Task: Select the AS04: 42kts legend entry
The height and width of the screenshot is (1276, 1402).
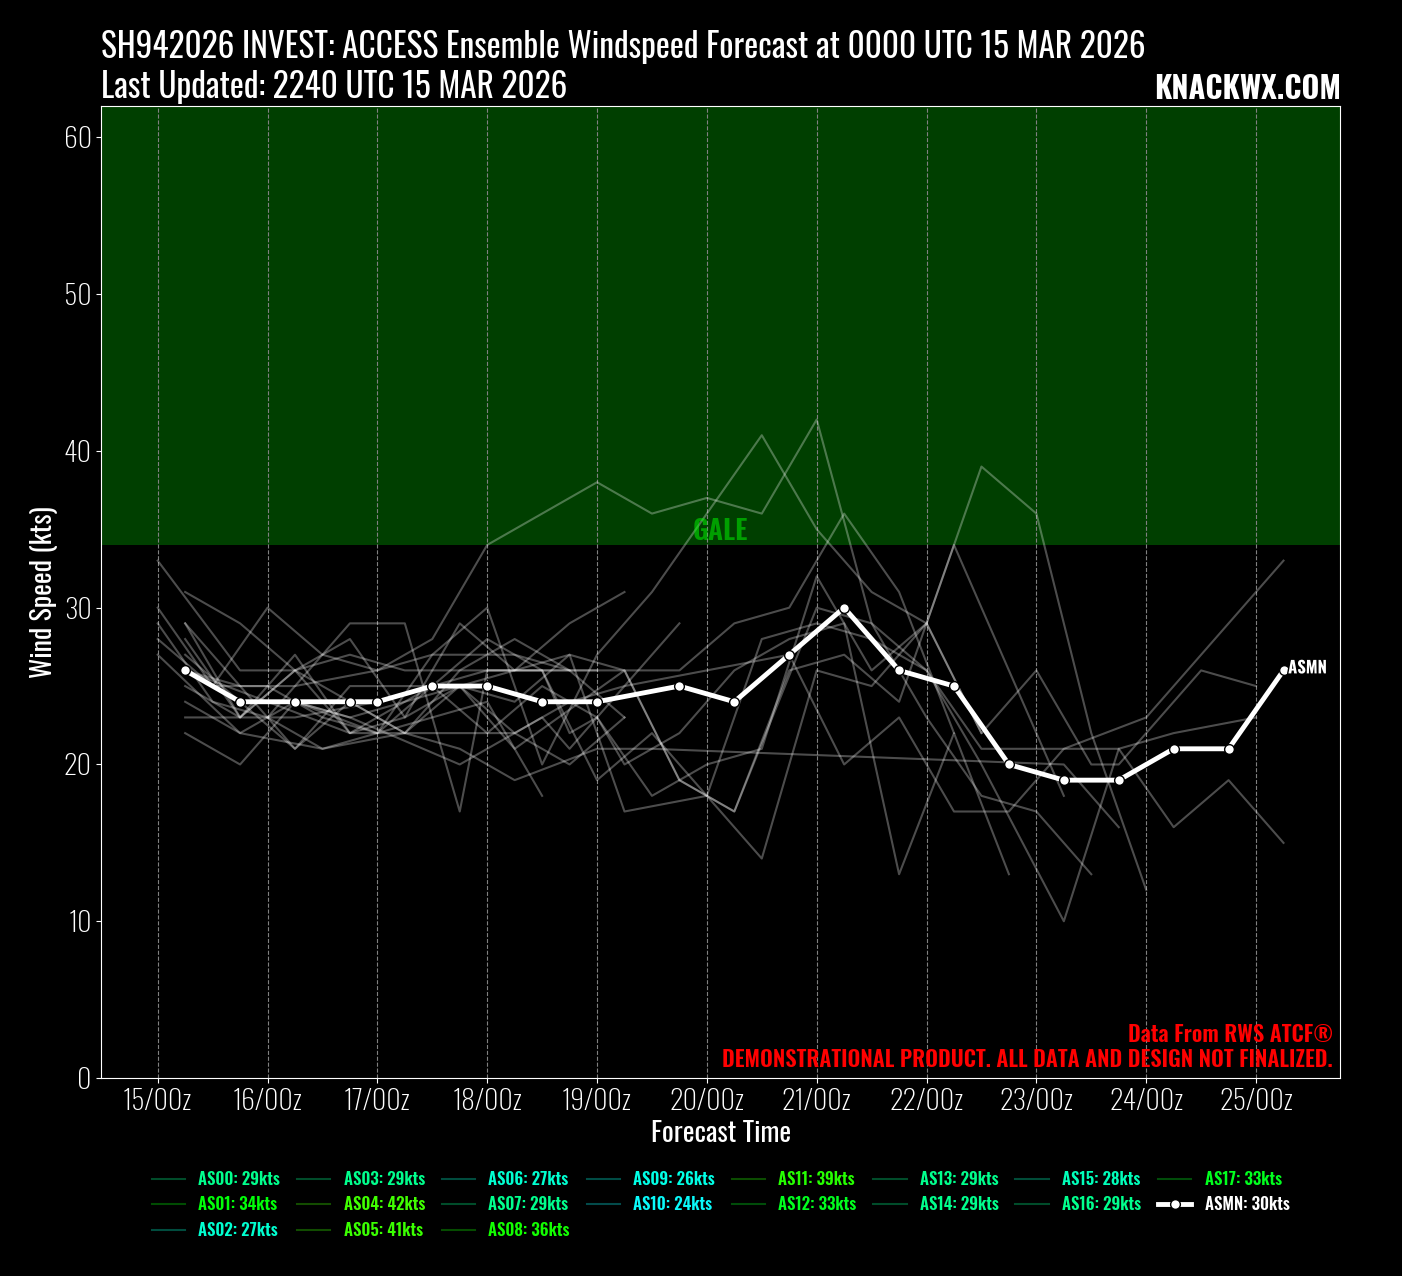Action: (x=384, y=1204)
